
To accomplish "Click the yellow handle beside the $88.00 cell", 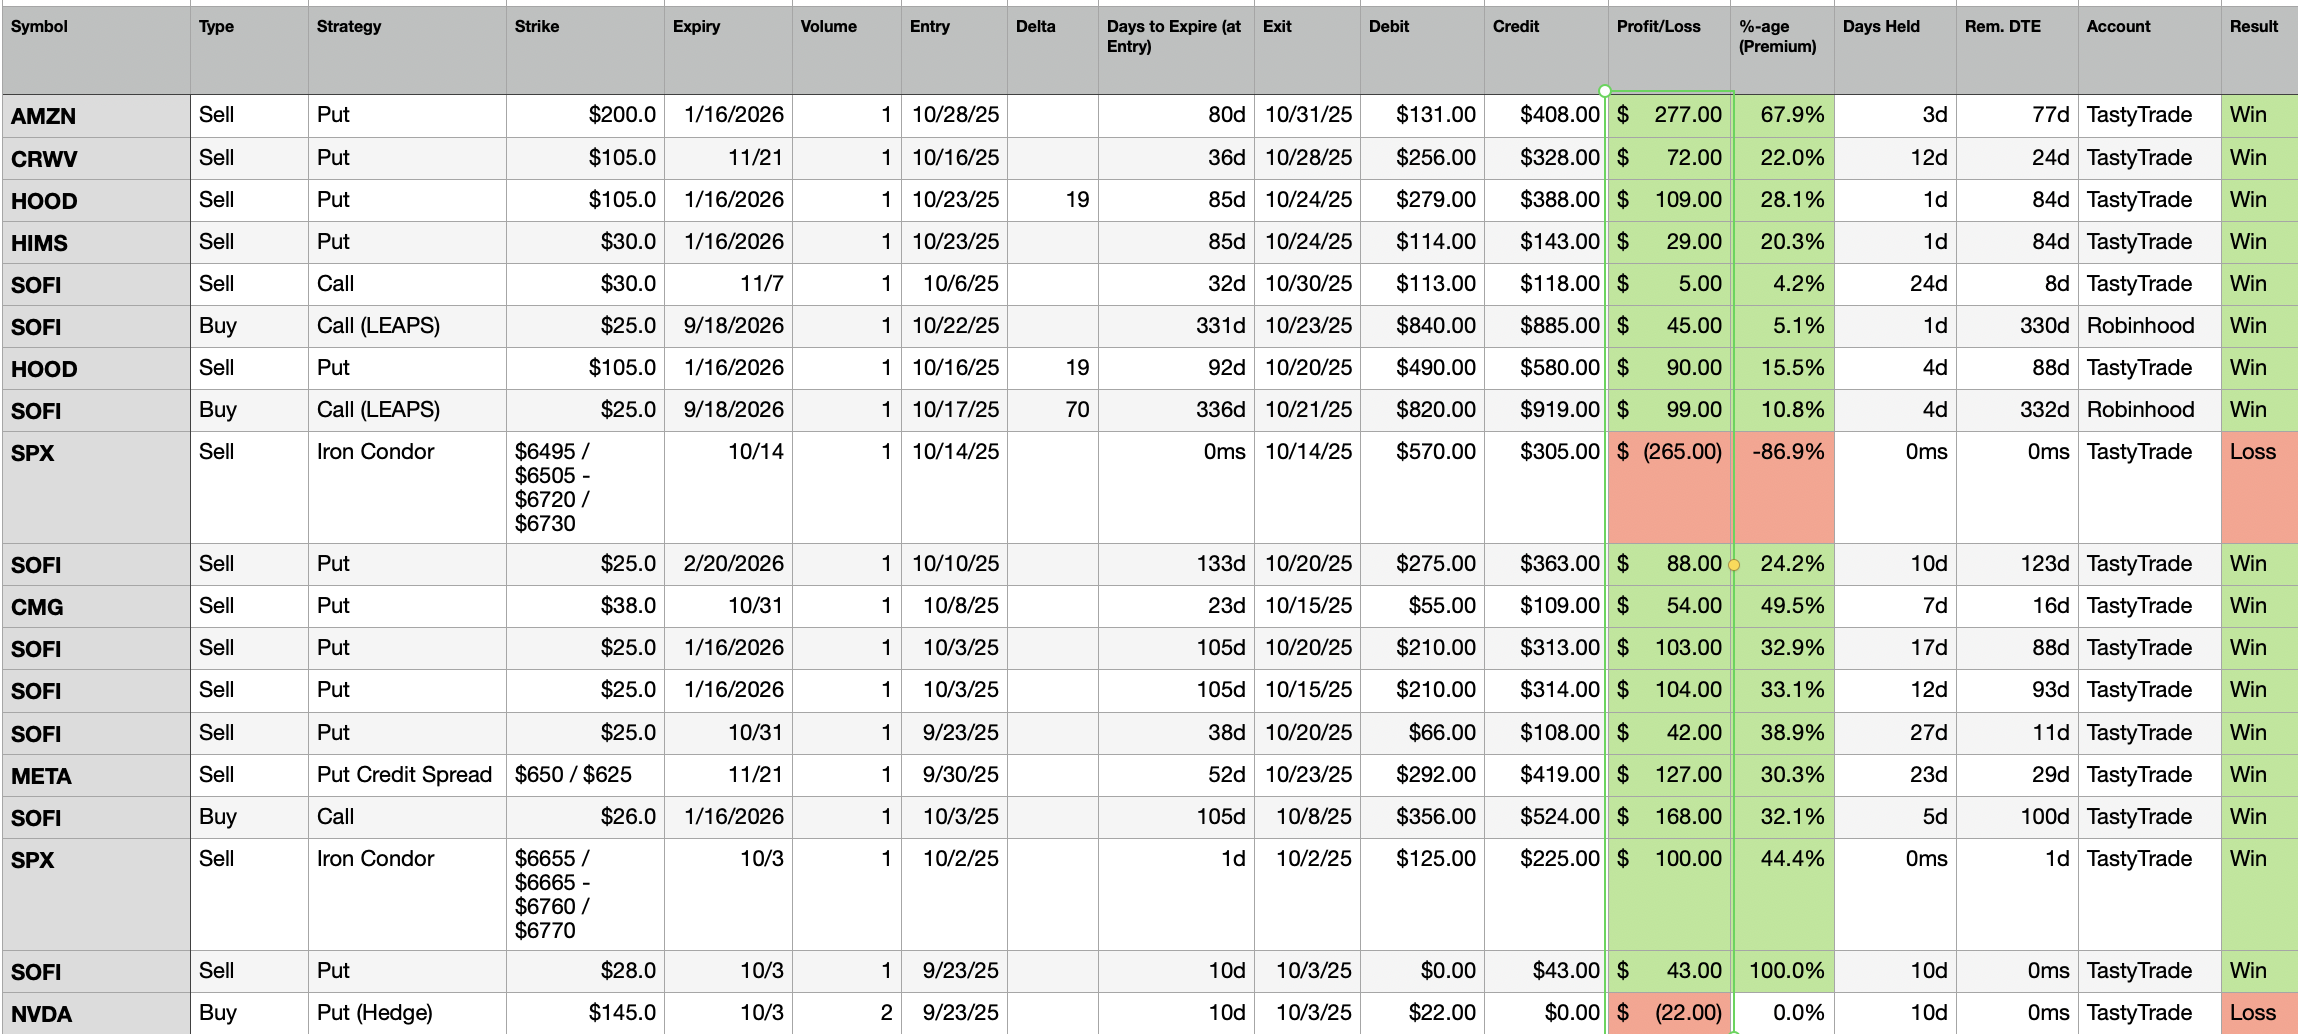I will pyautogui.click(x=1734, y=565).
